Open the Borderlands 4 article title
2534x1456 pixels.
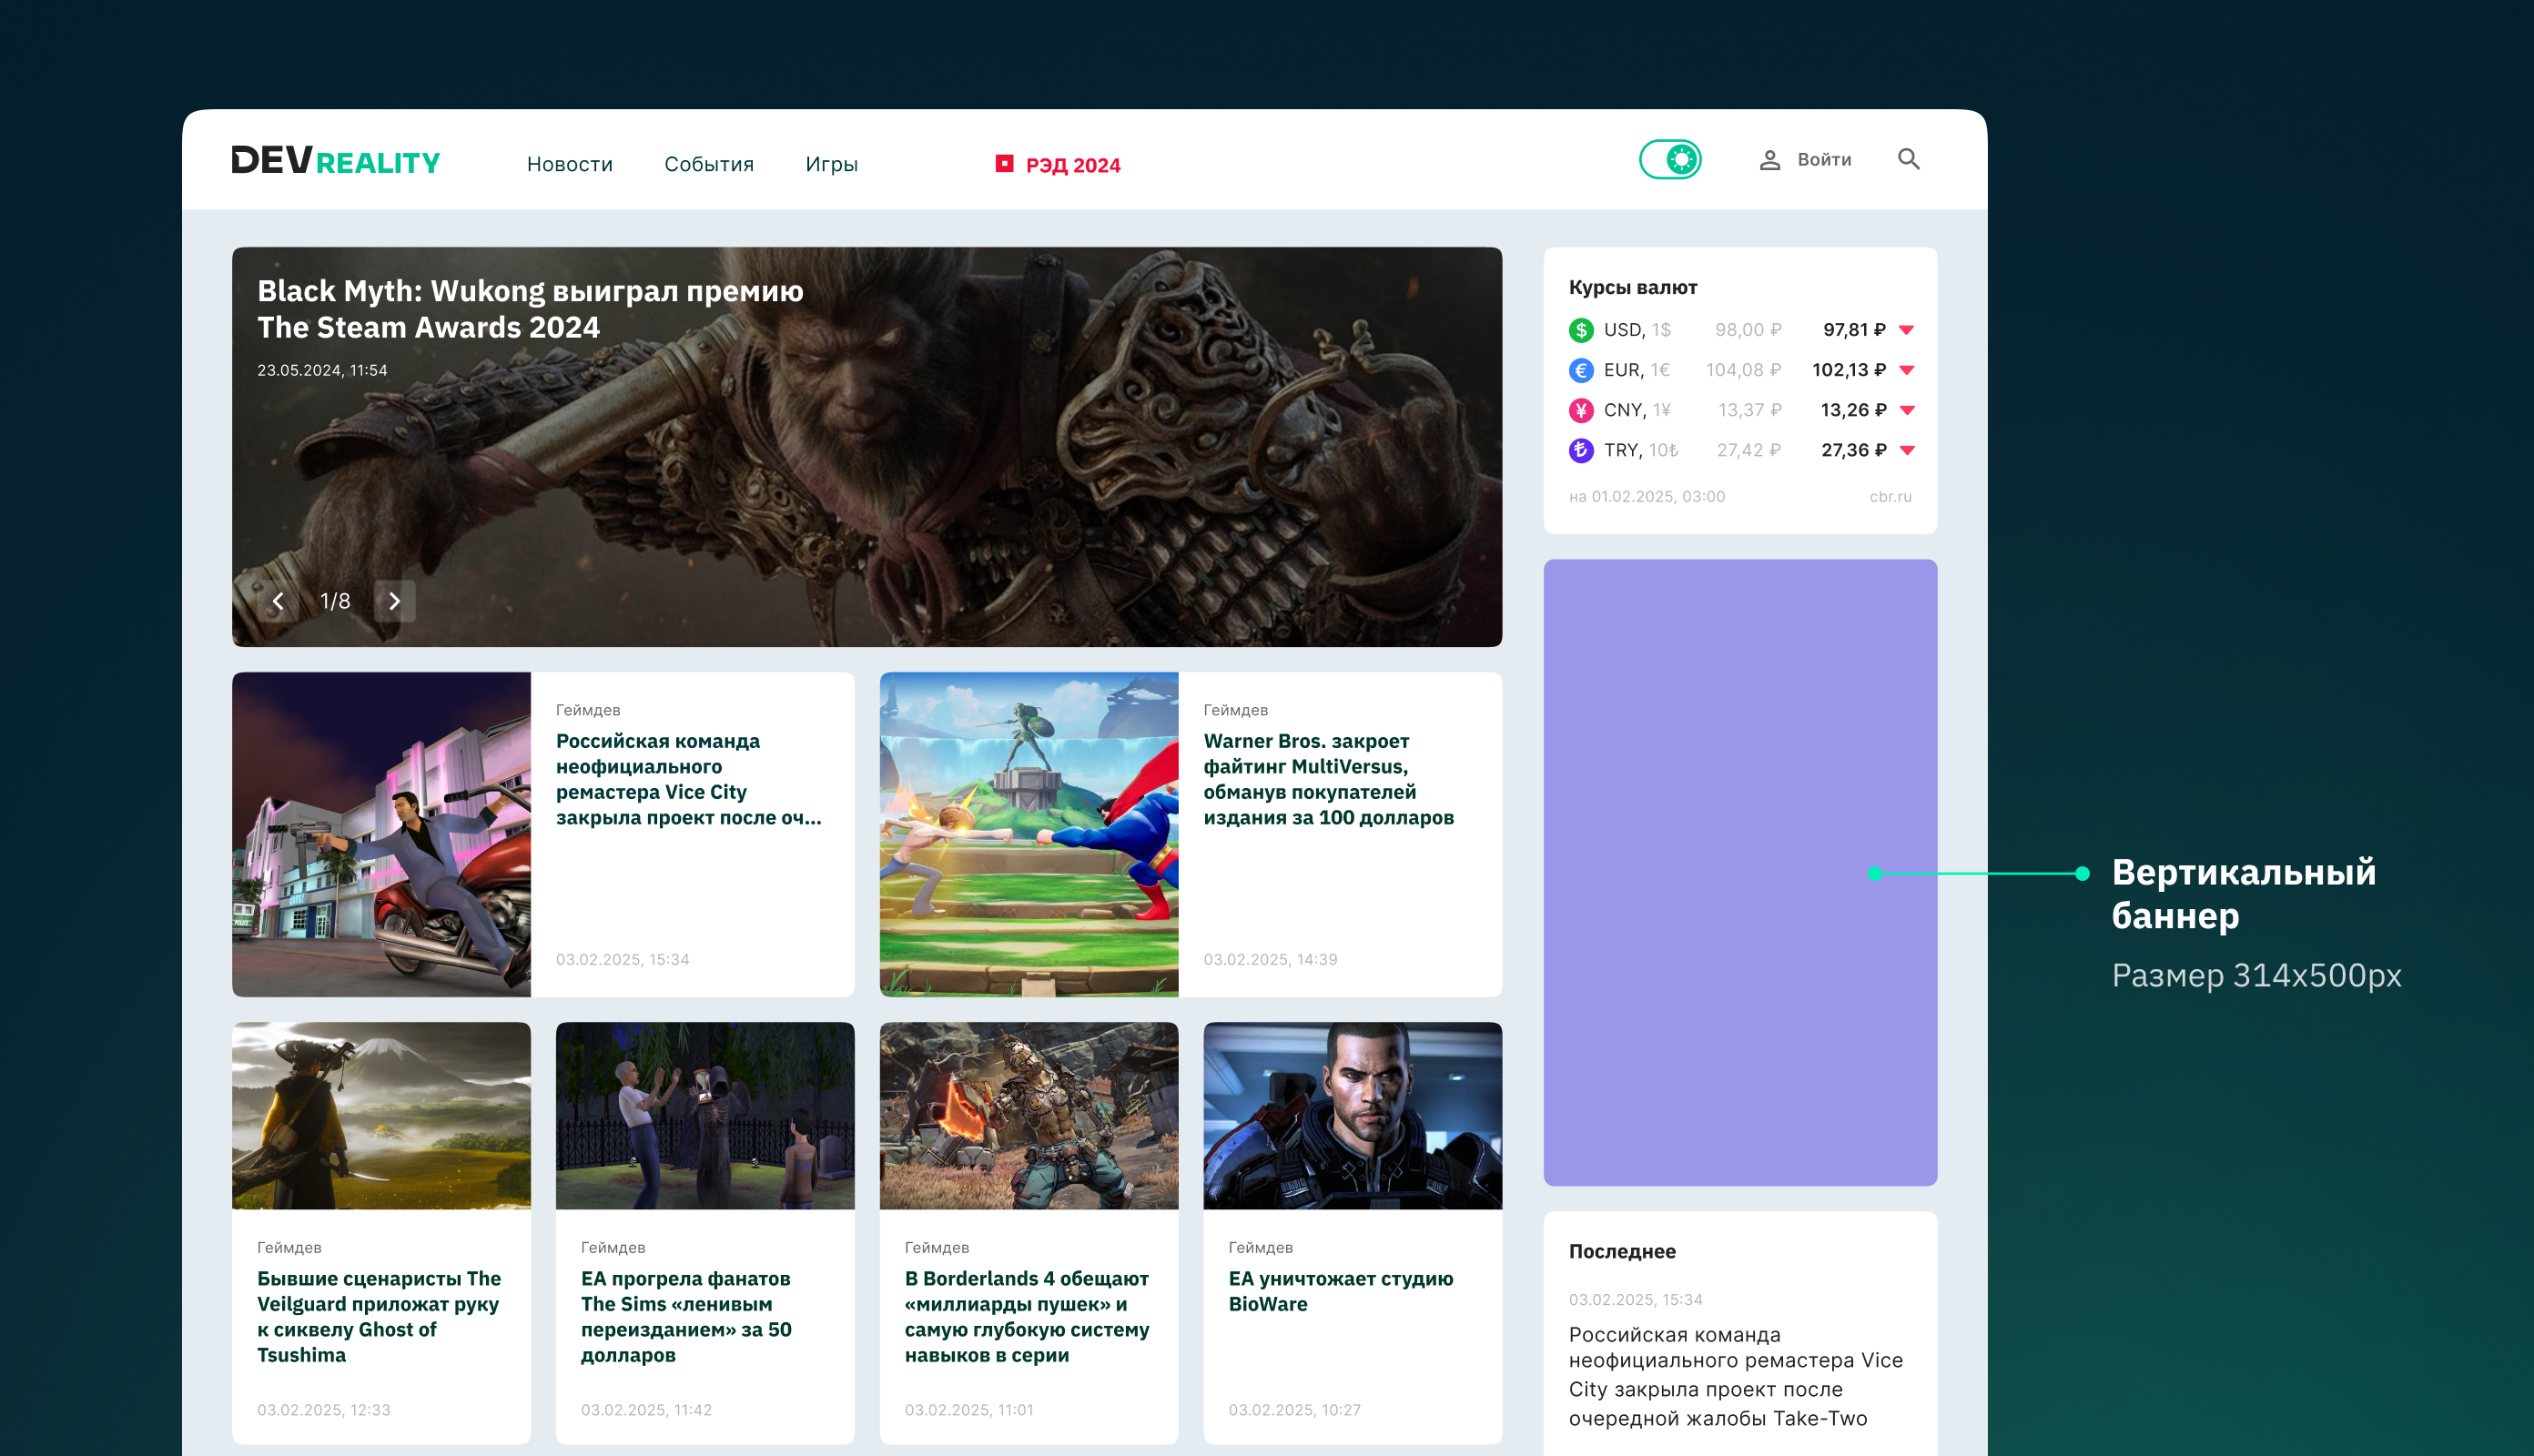[1026, 1316]
